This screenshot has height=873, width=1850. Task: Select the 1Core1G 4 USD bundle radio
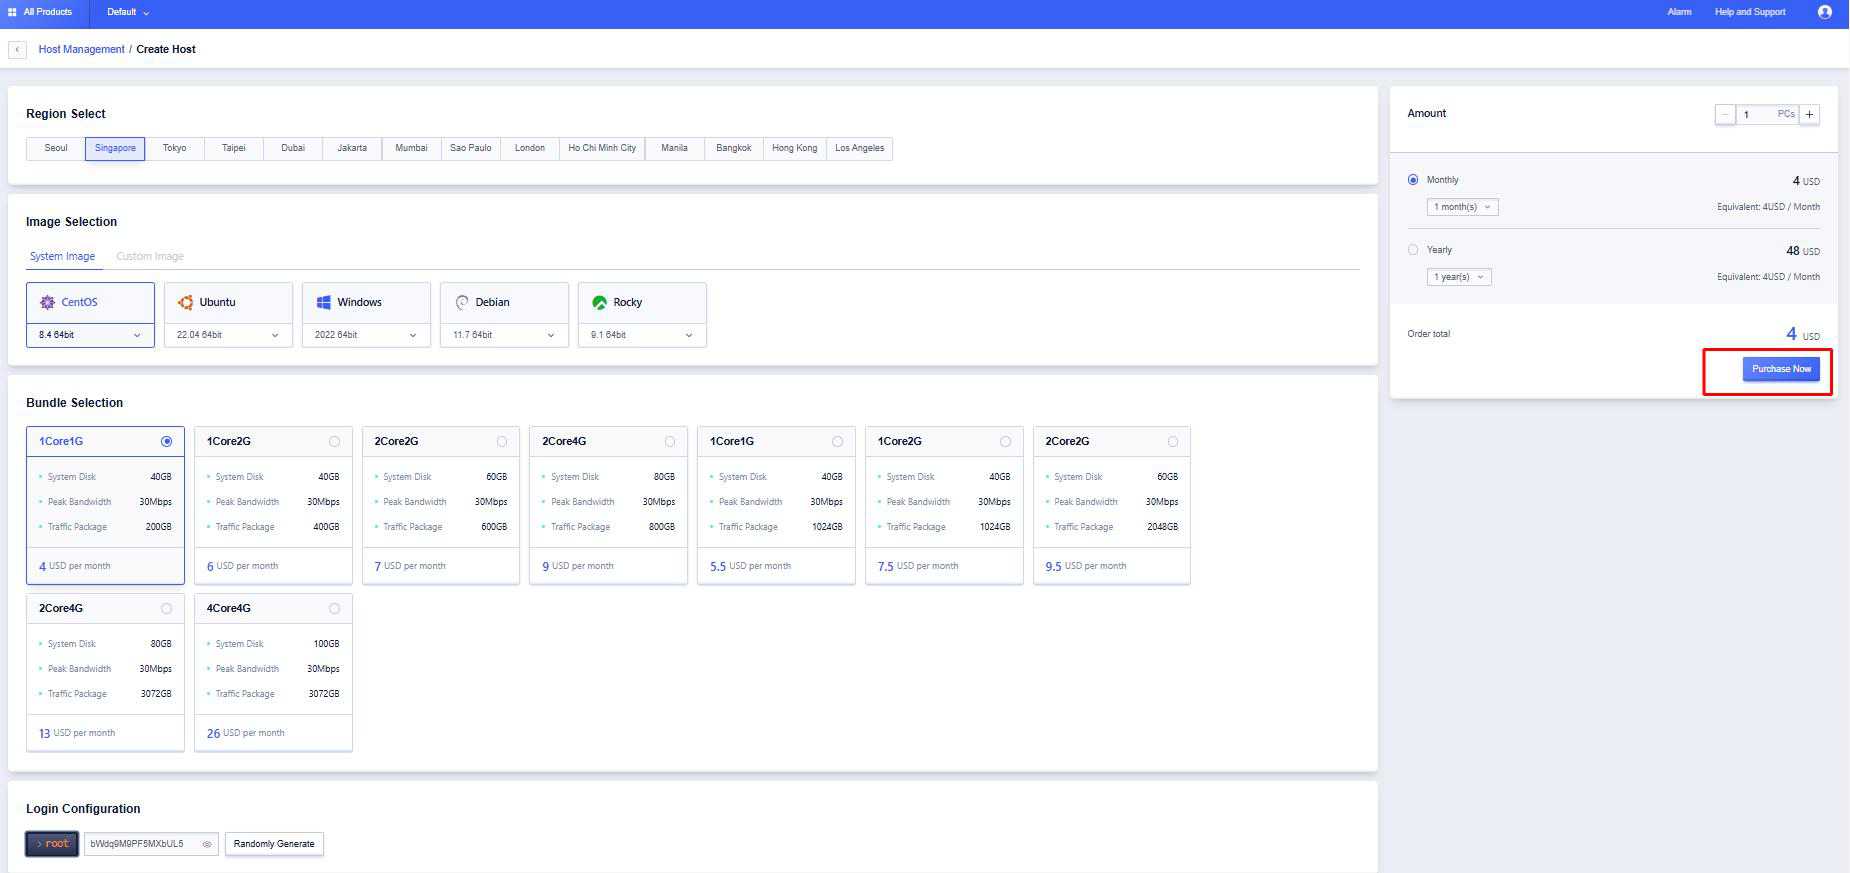pyautogui.click(x=166, y=441)
